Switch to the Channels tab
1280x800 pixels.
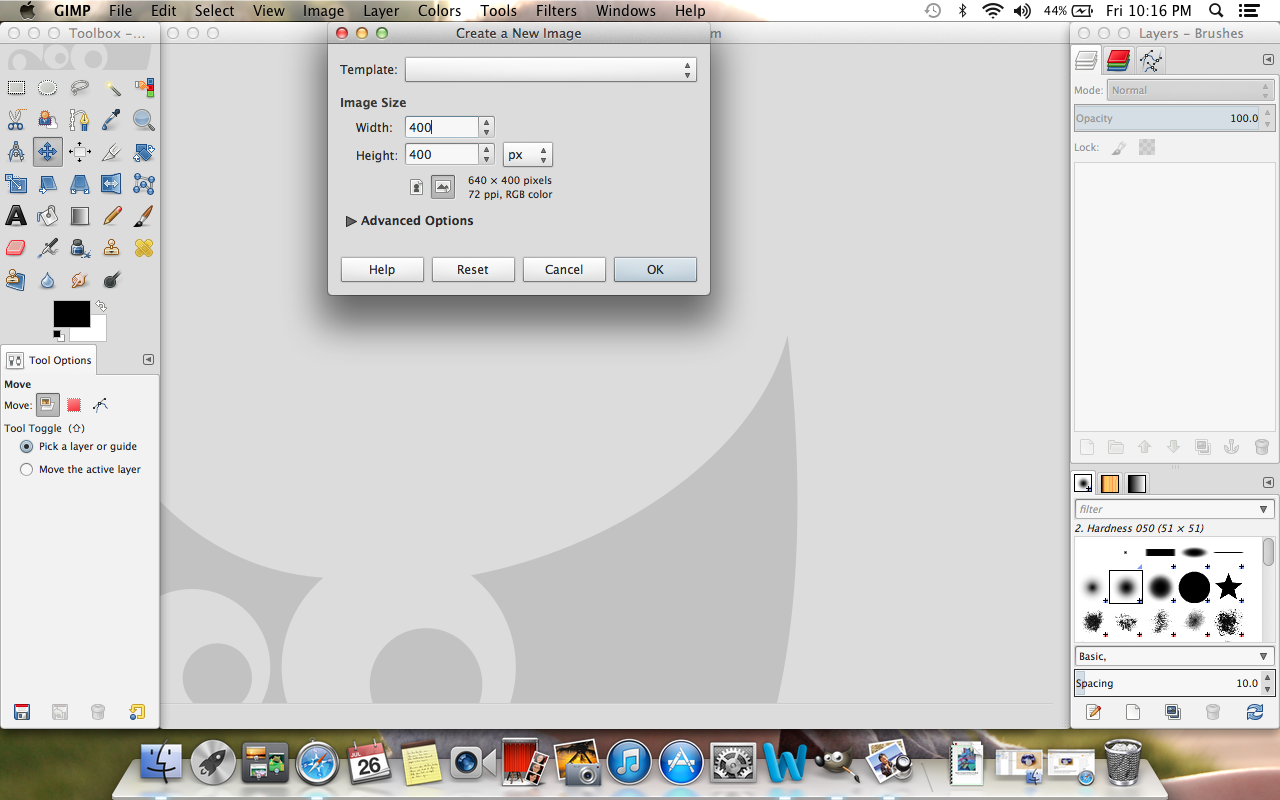coord(1119,61)
